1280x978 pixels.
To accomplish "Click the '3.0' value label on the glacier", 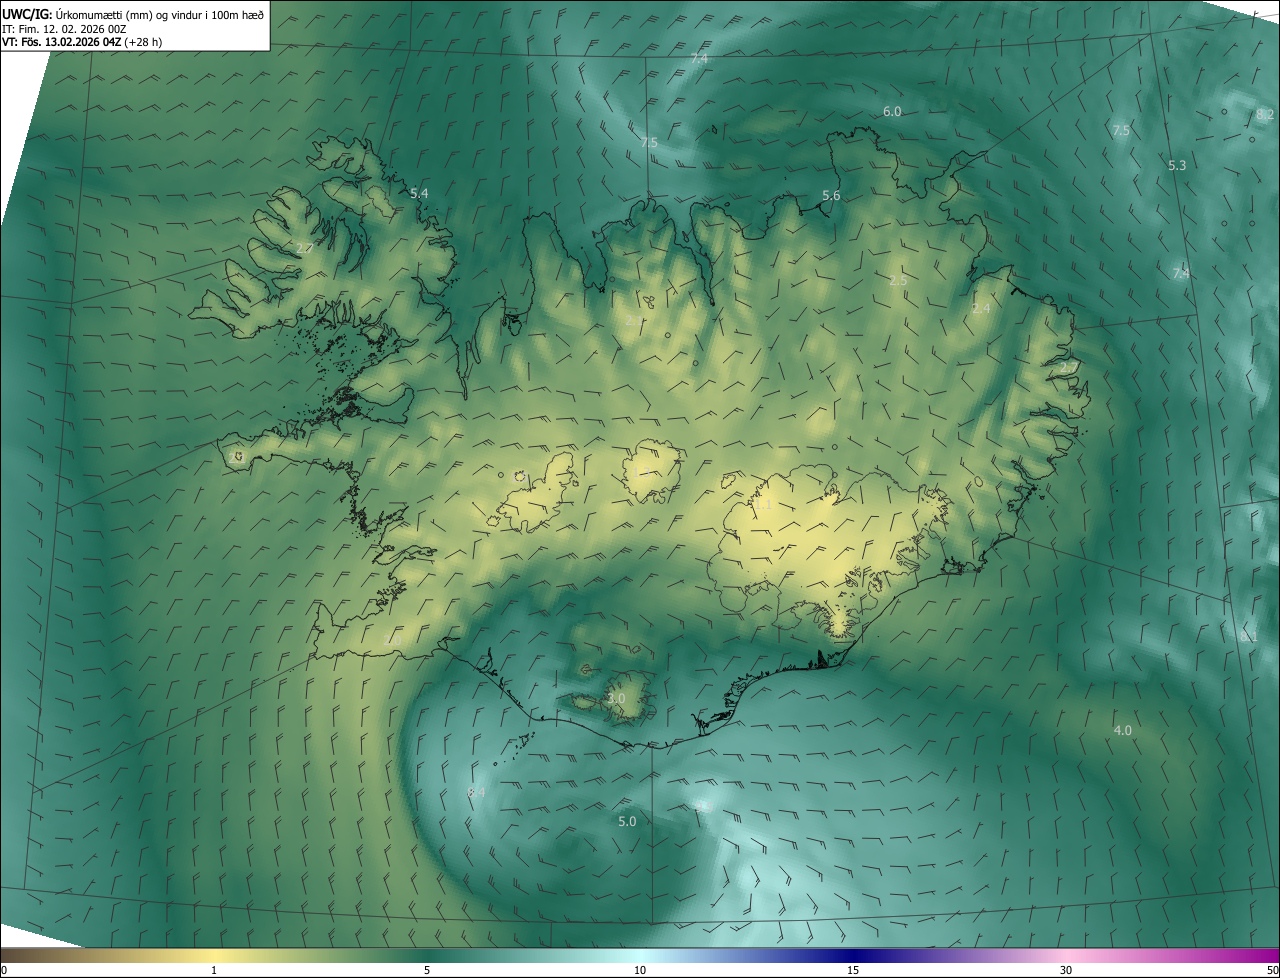I will pyautogui.click(x=616, y=698).
